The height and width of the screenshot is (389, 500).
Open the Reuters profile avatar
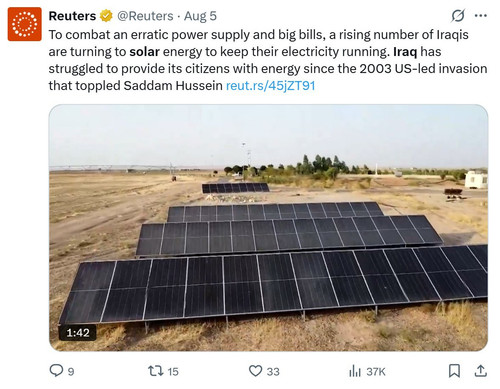point(25,24)
